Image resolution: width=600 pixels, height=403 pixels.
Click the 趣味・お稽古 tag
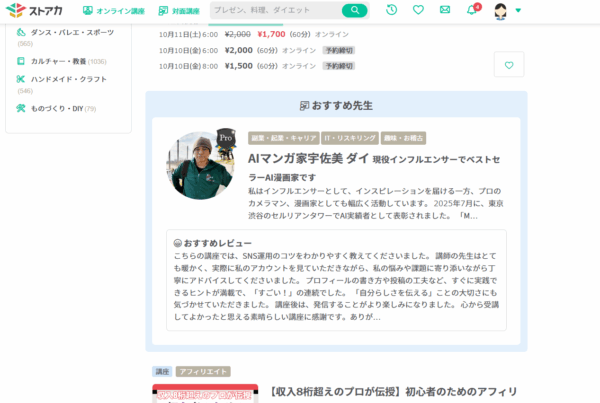click(403, 138)
